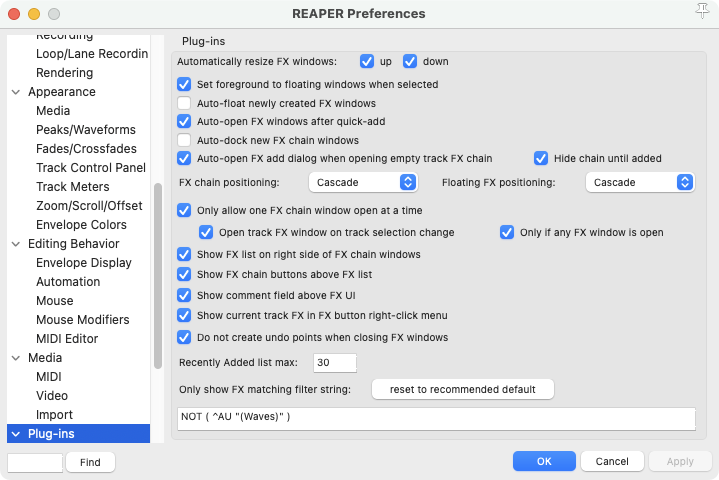This screenshot has width=719, height=480.
Task: Uncheck Hide chain until added
Action: tap(541, 158)
